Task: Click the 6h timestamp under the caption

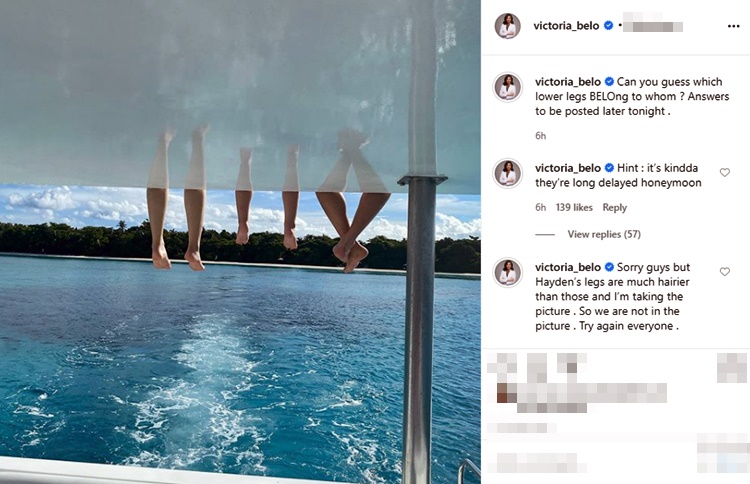Action: (x=540, y=136)
